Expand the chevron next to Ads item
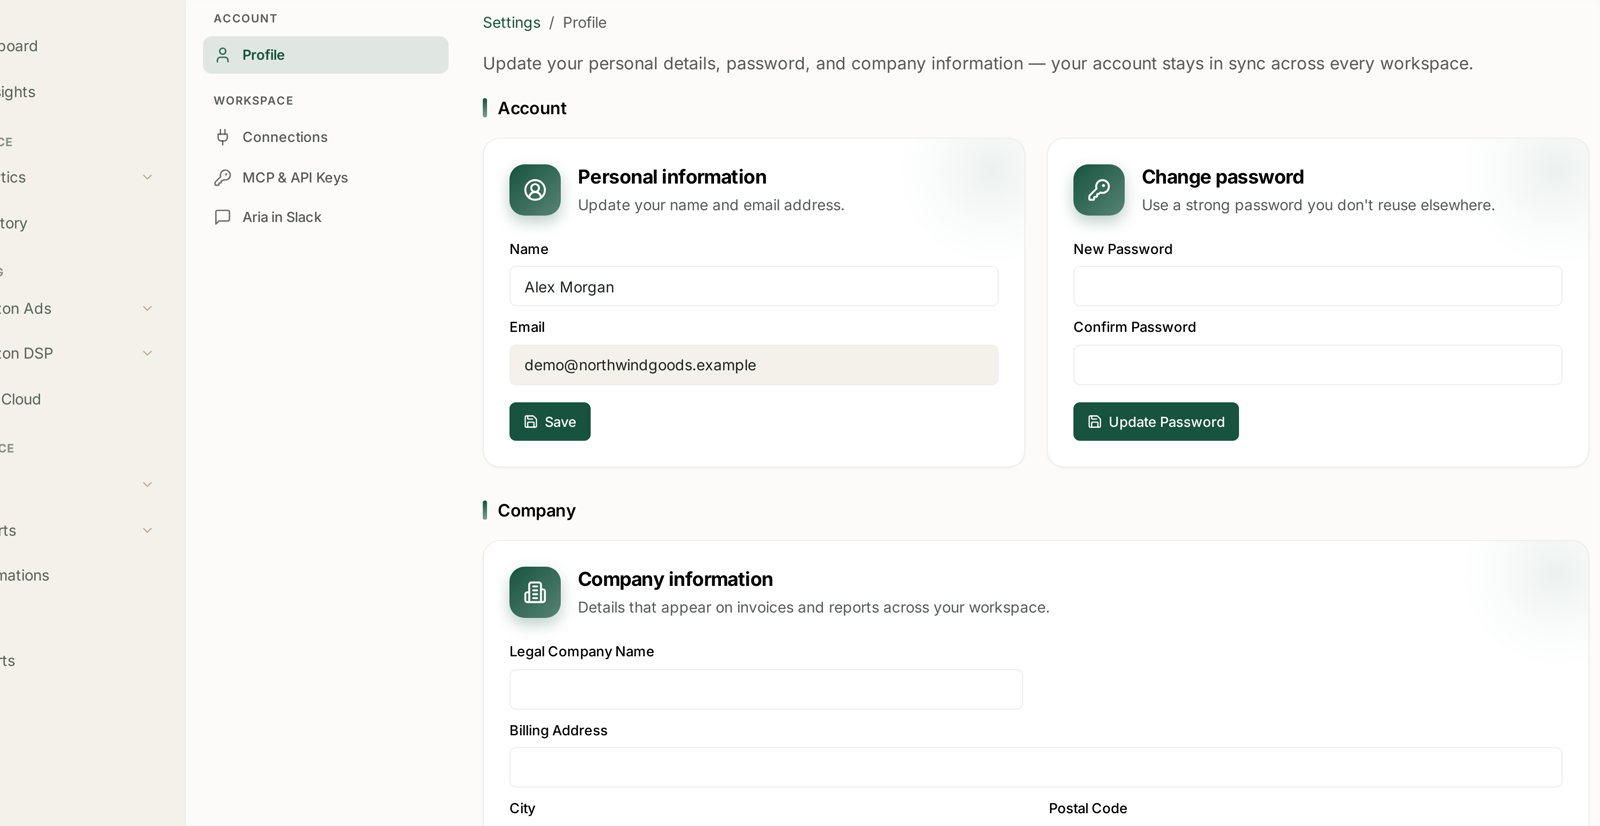Viewport: 1600px width, 826px height. (x=147, y=308)
